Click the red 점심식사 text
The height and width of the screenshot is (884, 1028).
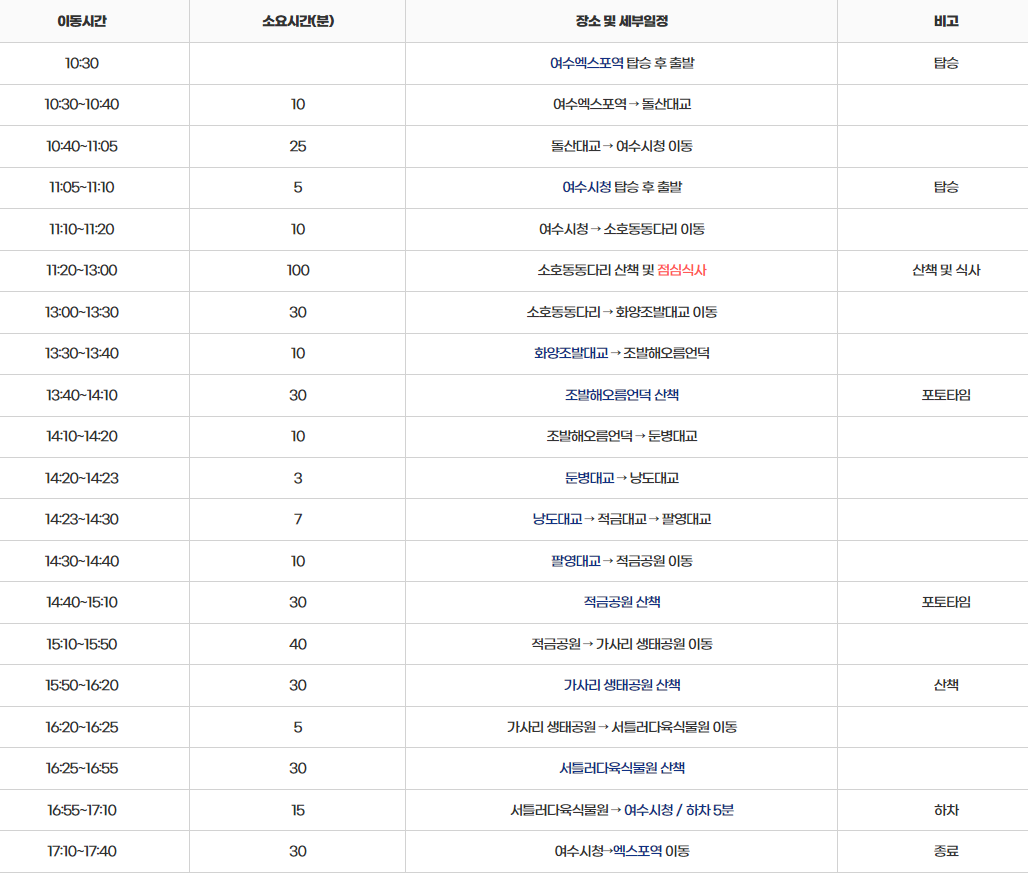(682, 271)
